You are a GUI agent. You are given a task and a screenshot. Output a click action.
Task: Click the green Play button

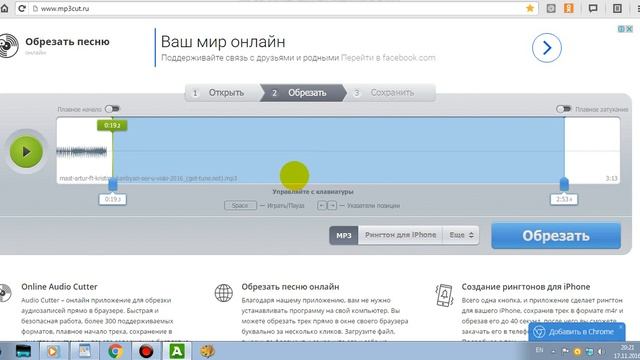pos(26,152)
